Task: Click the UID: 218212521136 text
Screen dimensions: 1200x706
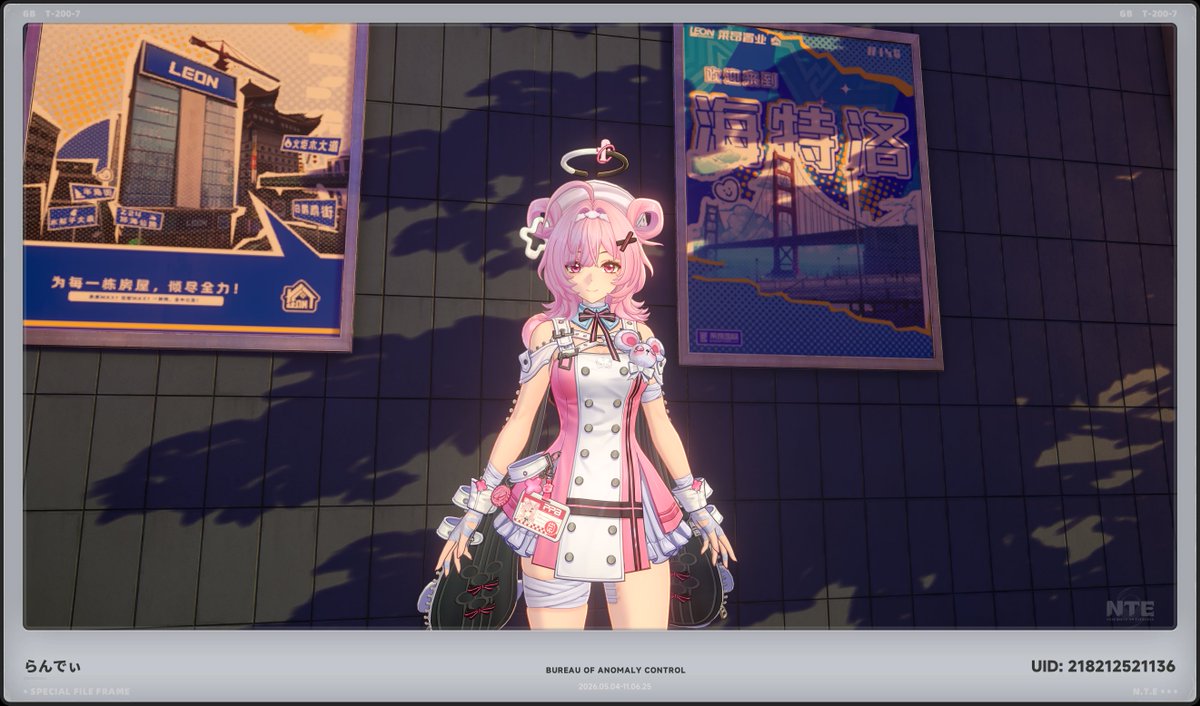Action: [x=1103, y=666]
